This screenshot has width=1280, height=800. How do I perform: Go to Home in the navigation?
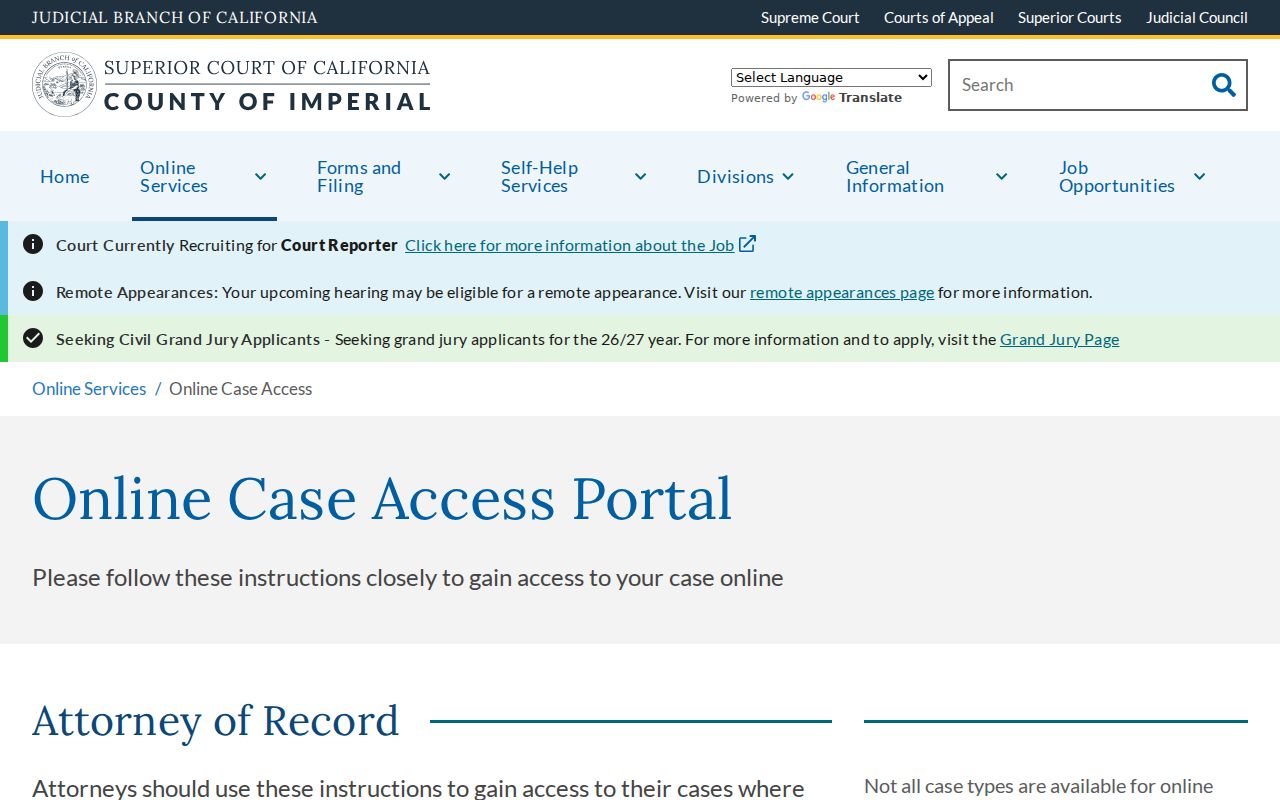click(x=65, y=177)
